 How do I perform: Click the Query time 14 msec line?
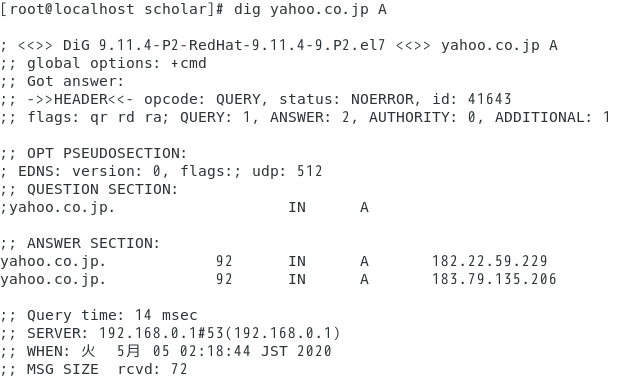coord(99,315)
